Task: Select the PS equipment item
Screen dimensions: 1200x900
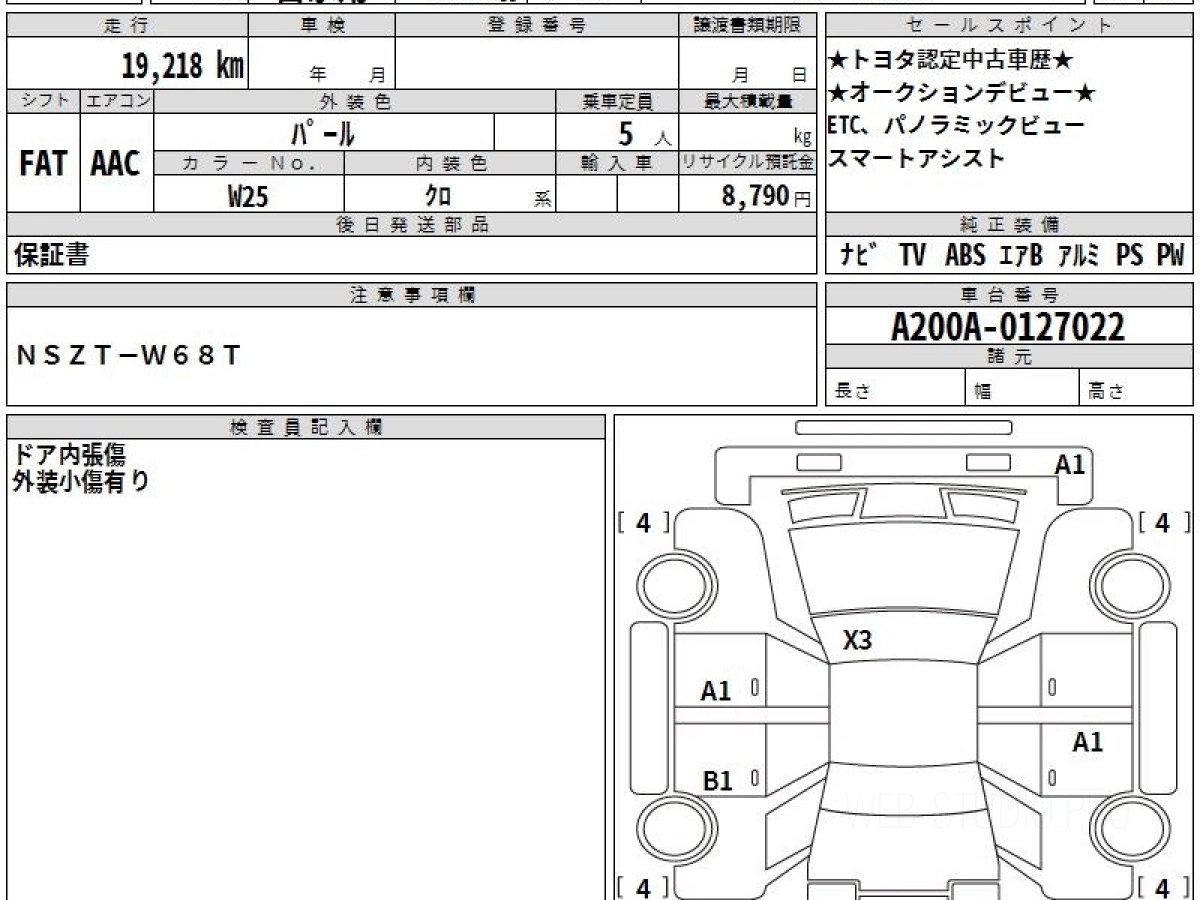Action: [x=1130, y=256]
